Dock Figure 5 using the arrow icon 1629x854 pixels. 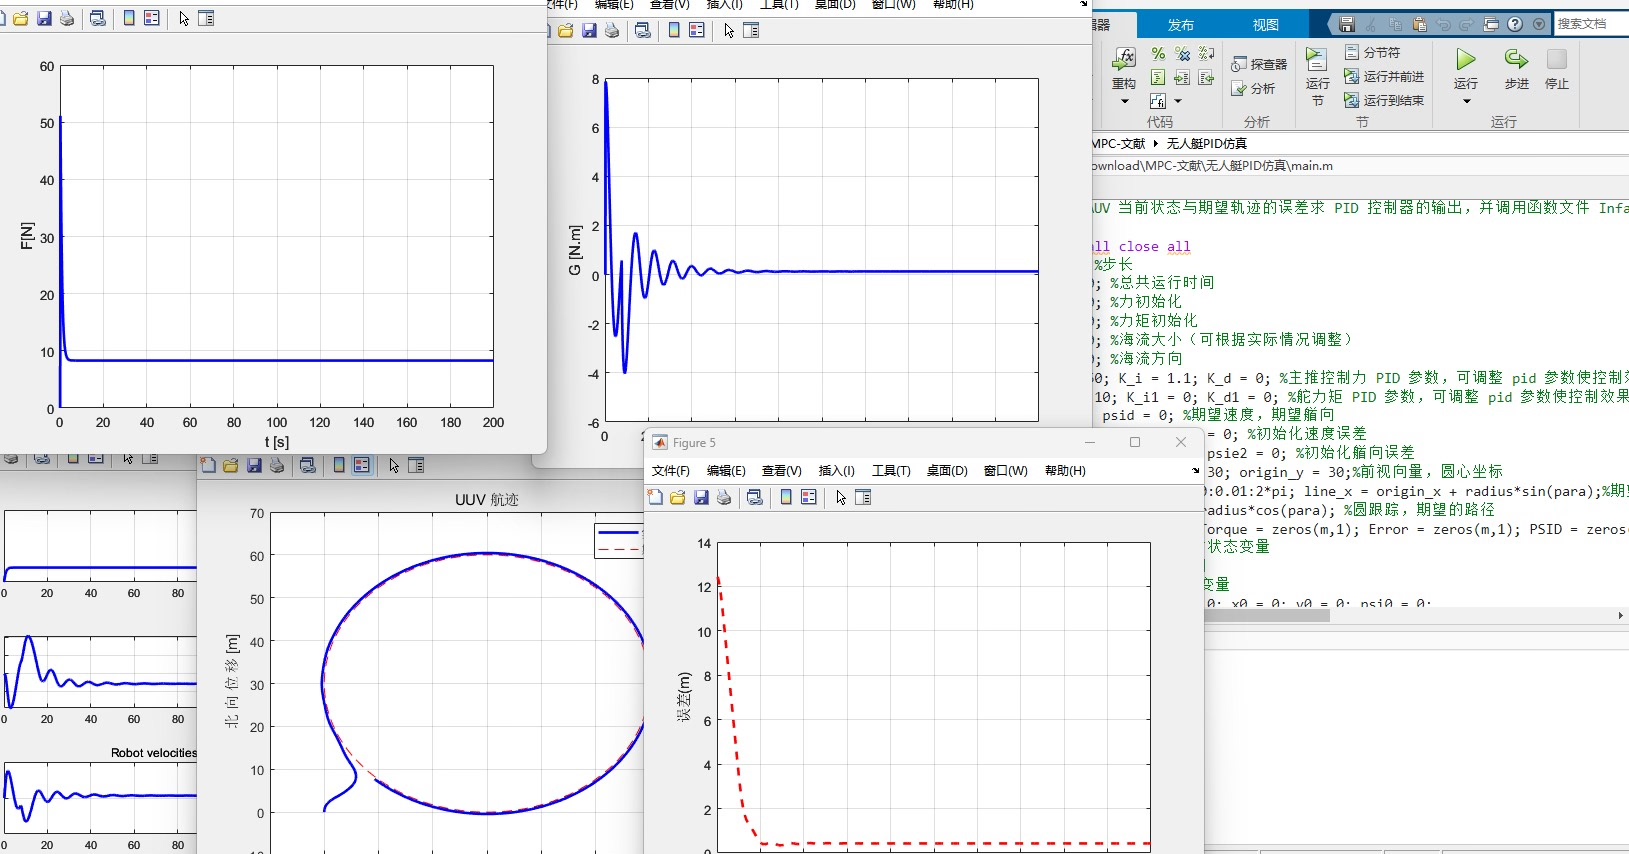point(1195,470)
